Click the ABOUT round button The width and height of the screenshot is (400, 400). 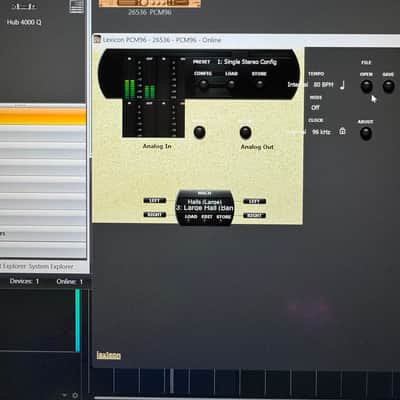(366, 134)
